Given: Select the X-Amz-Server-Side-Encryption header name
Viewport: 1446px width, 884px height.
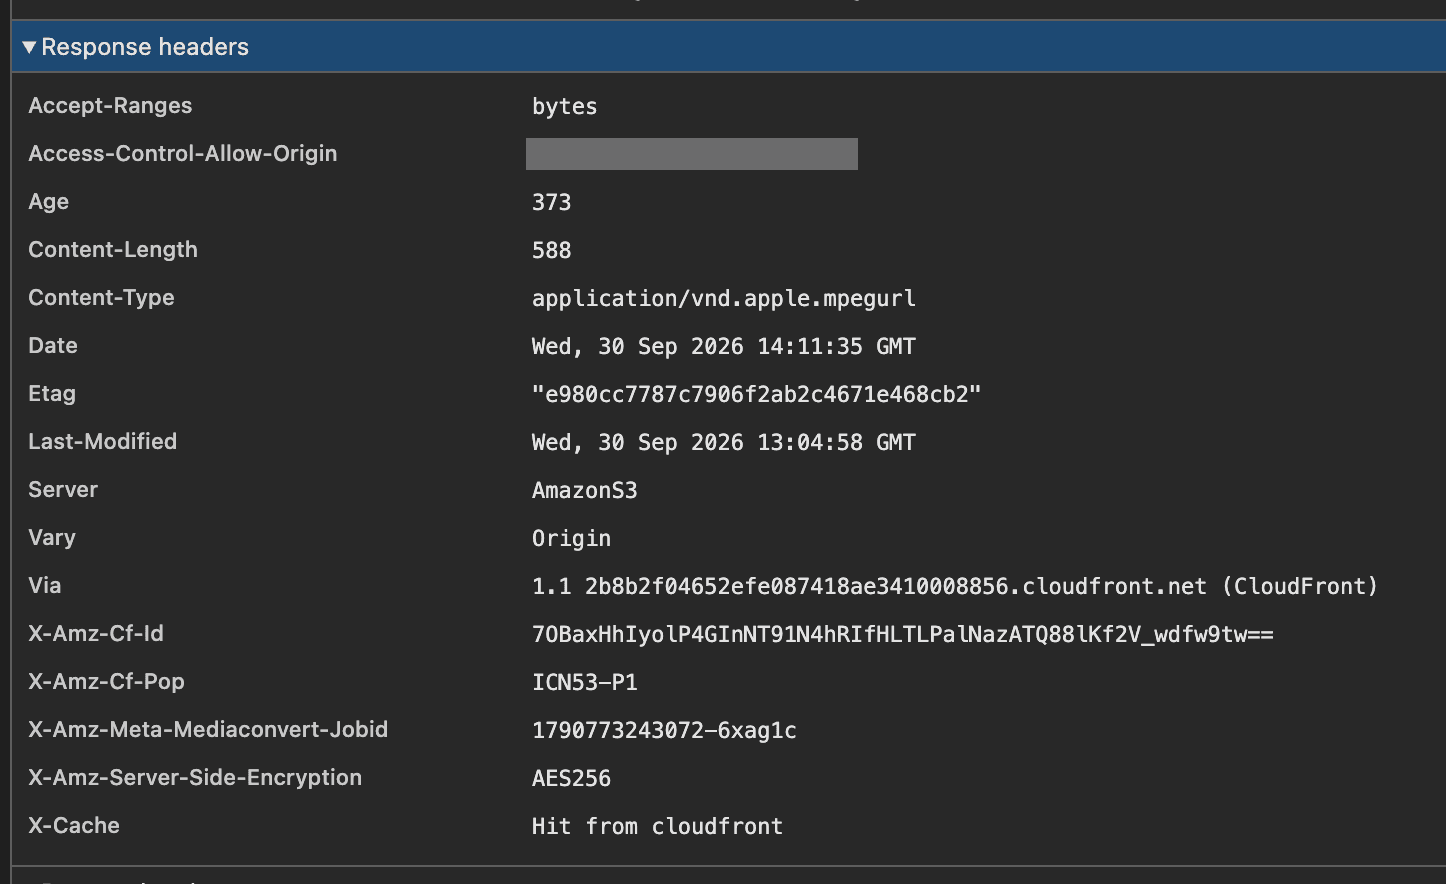Looking at the screenshot, I should 195,778.
